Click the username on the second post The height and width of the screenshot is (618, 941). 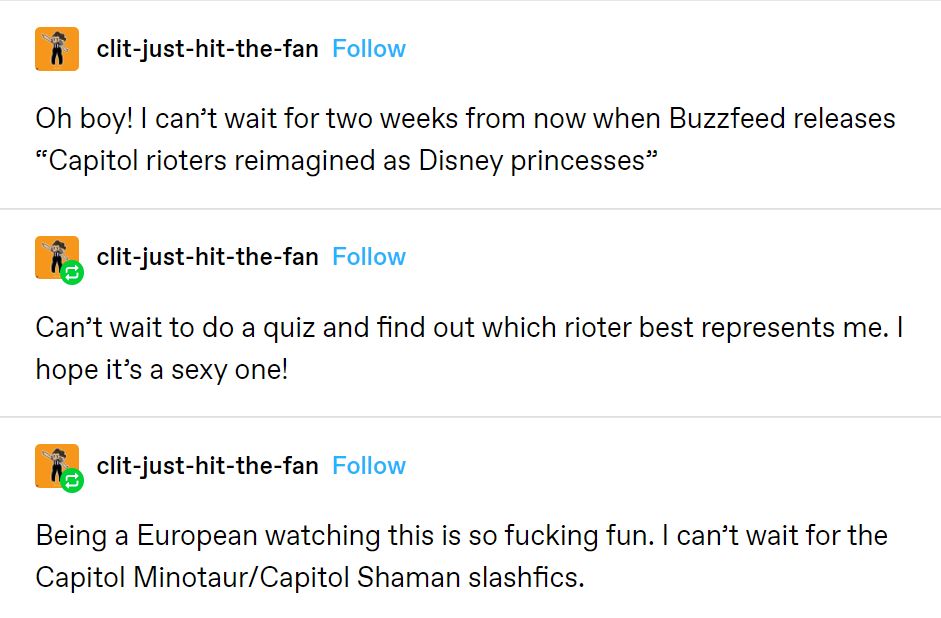(207, 257)
